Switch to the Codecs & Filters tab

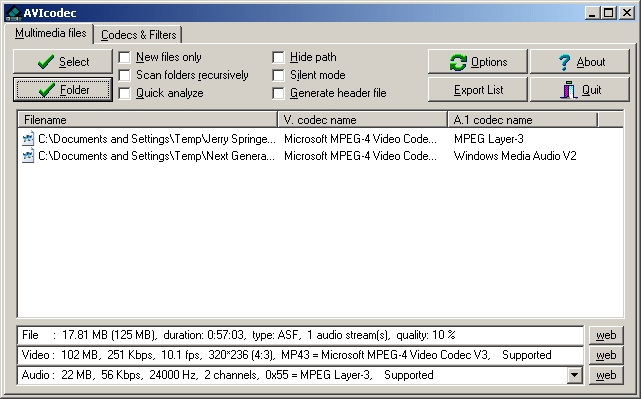139,35
